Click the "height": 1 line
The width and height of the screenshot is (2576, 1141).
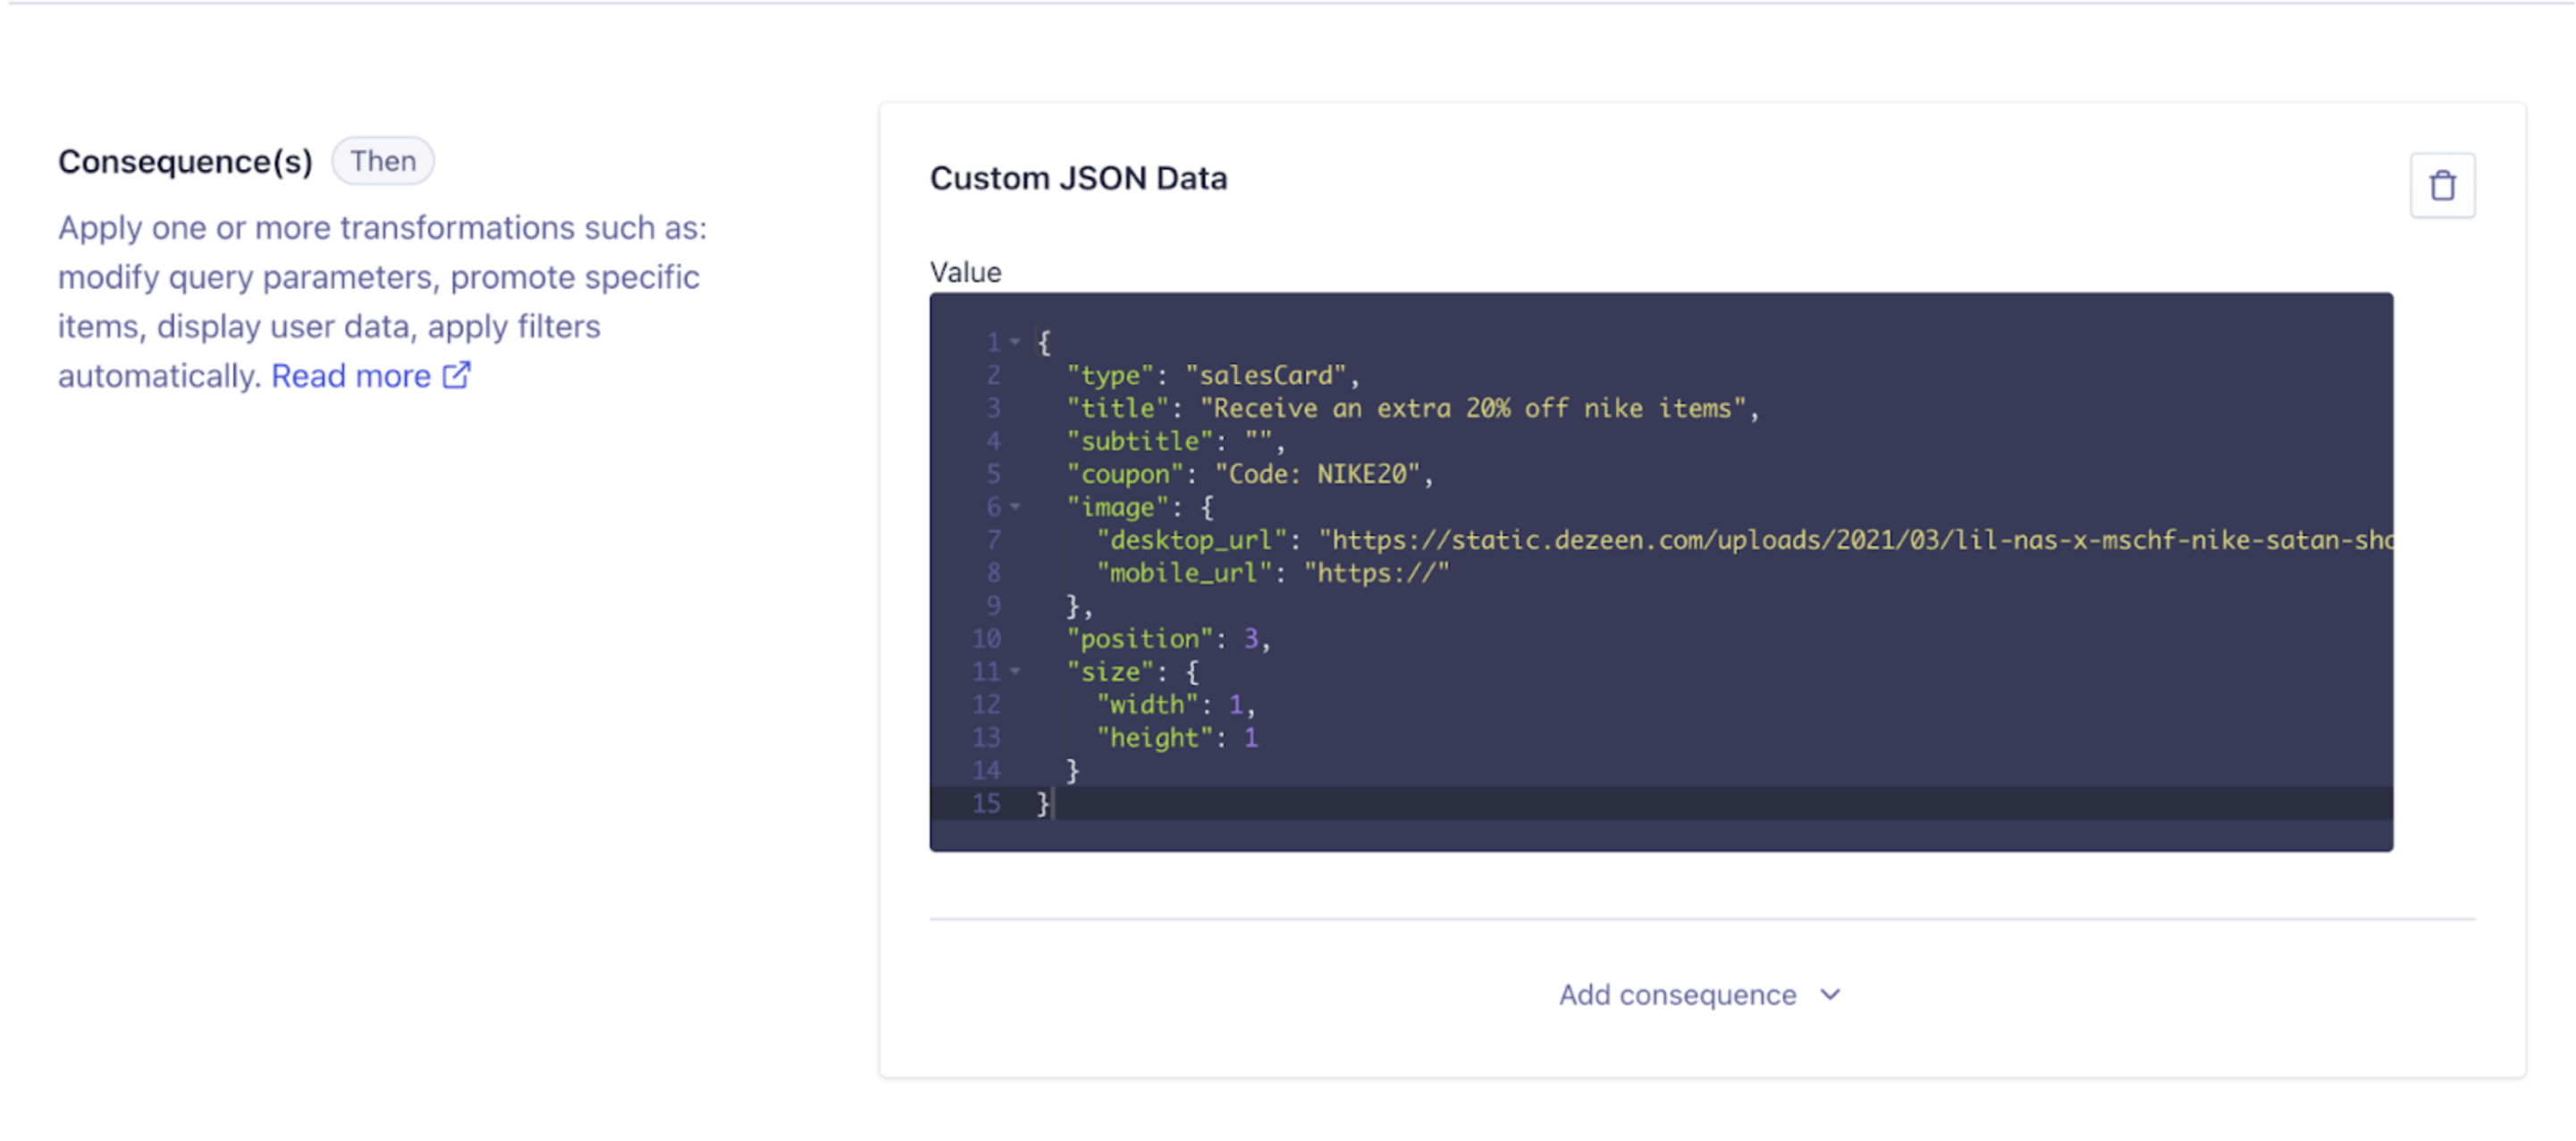(1177, 737)
